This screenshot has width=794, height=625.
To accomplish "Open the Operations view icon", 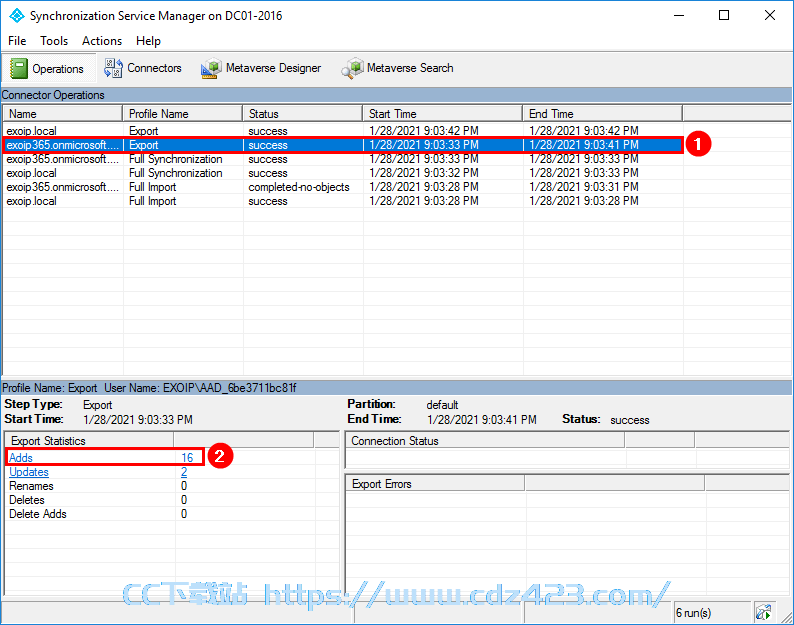I will (19, 68).
